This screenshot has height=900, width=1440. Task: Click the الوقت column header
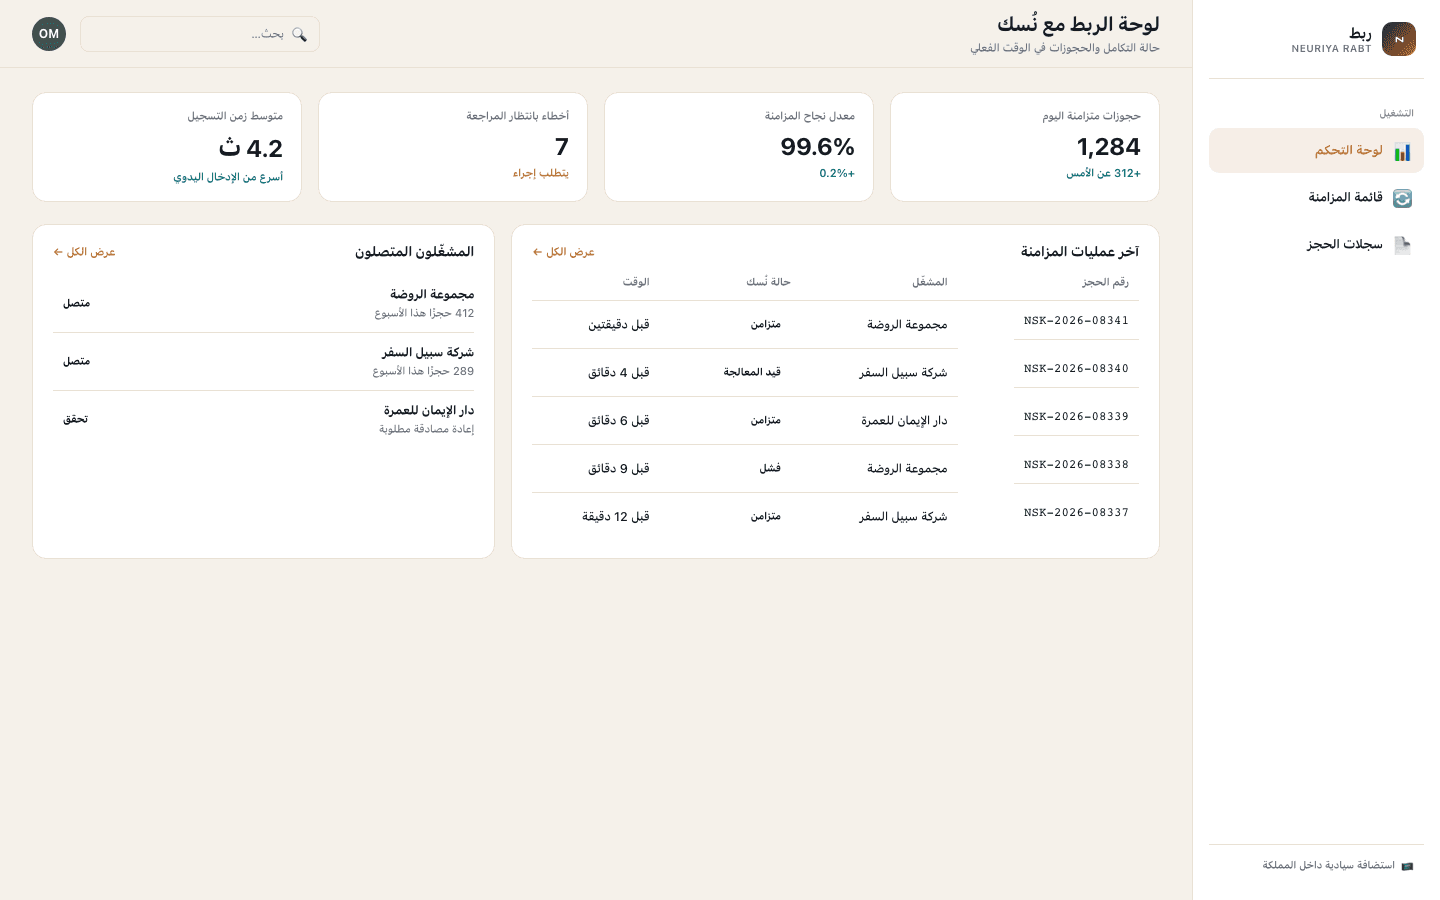point(636,282)
